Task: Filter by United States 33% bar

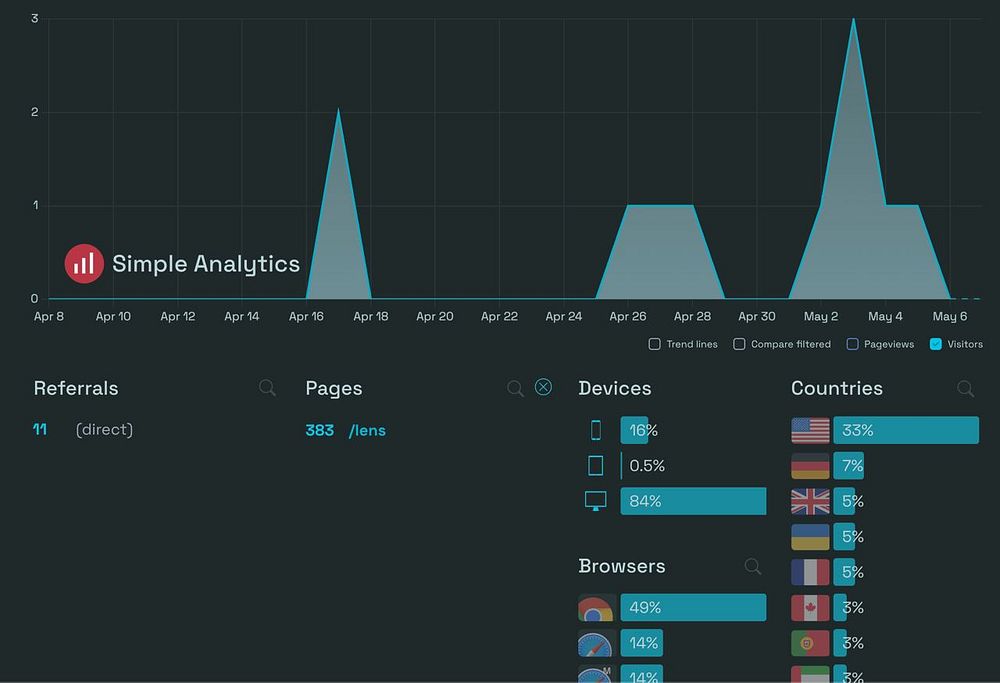Action: pyautogui.click(x=906, y=430)
